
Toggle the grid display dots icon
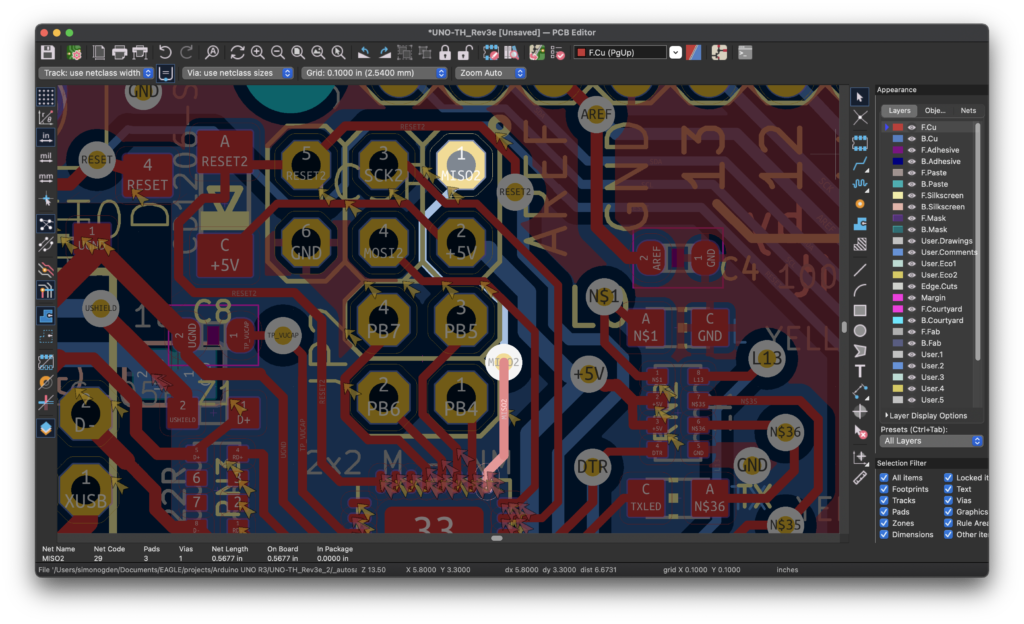(46, 97)
